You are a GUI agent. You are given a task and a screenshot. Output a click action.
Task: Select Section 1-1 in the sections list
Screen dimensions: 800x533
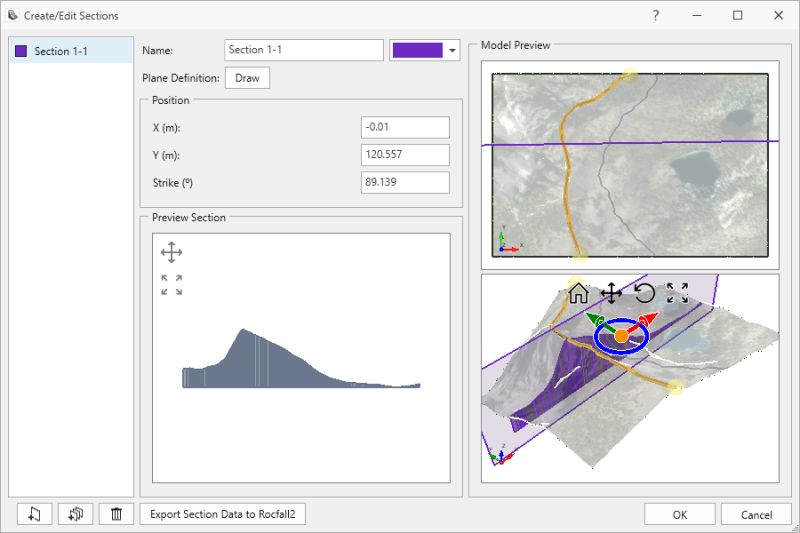71,51
